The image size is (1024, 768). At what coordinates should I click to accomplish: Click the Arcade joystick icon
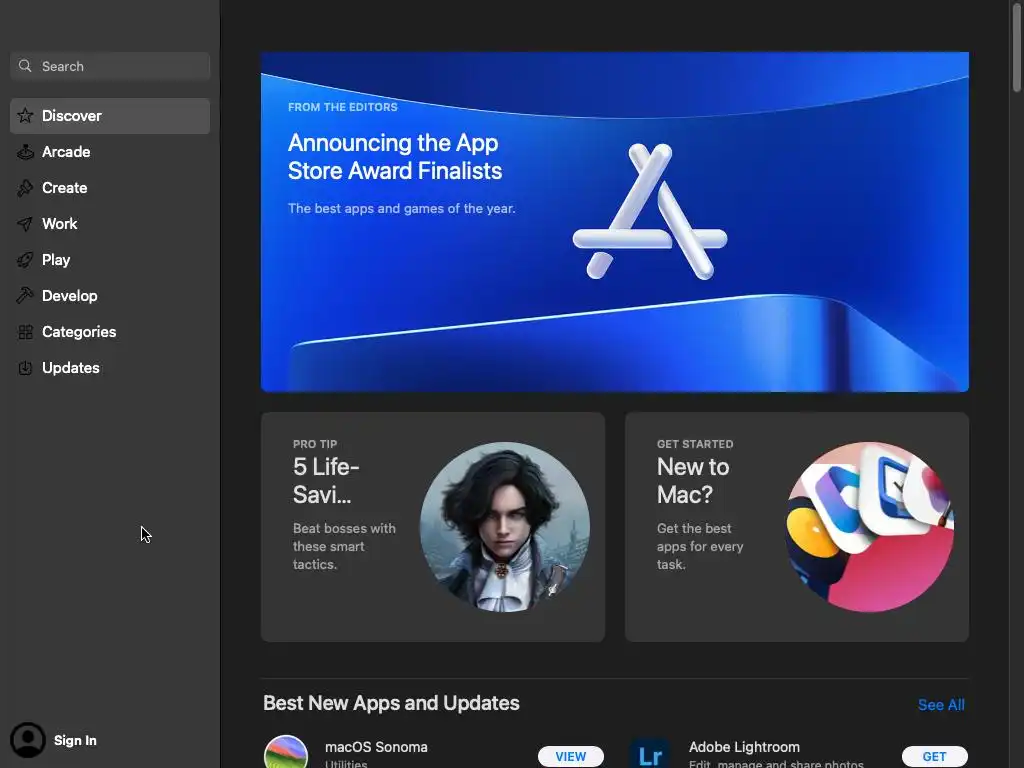(x=25, y=152)
